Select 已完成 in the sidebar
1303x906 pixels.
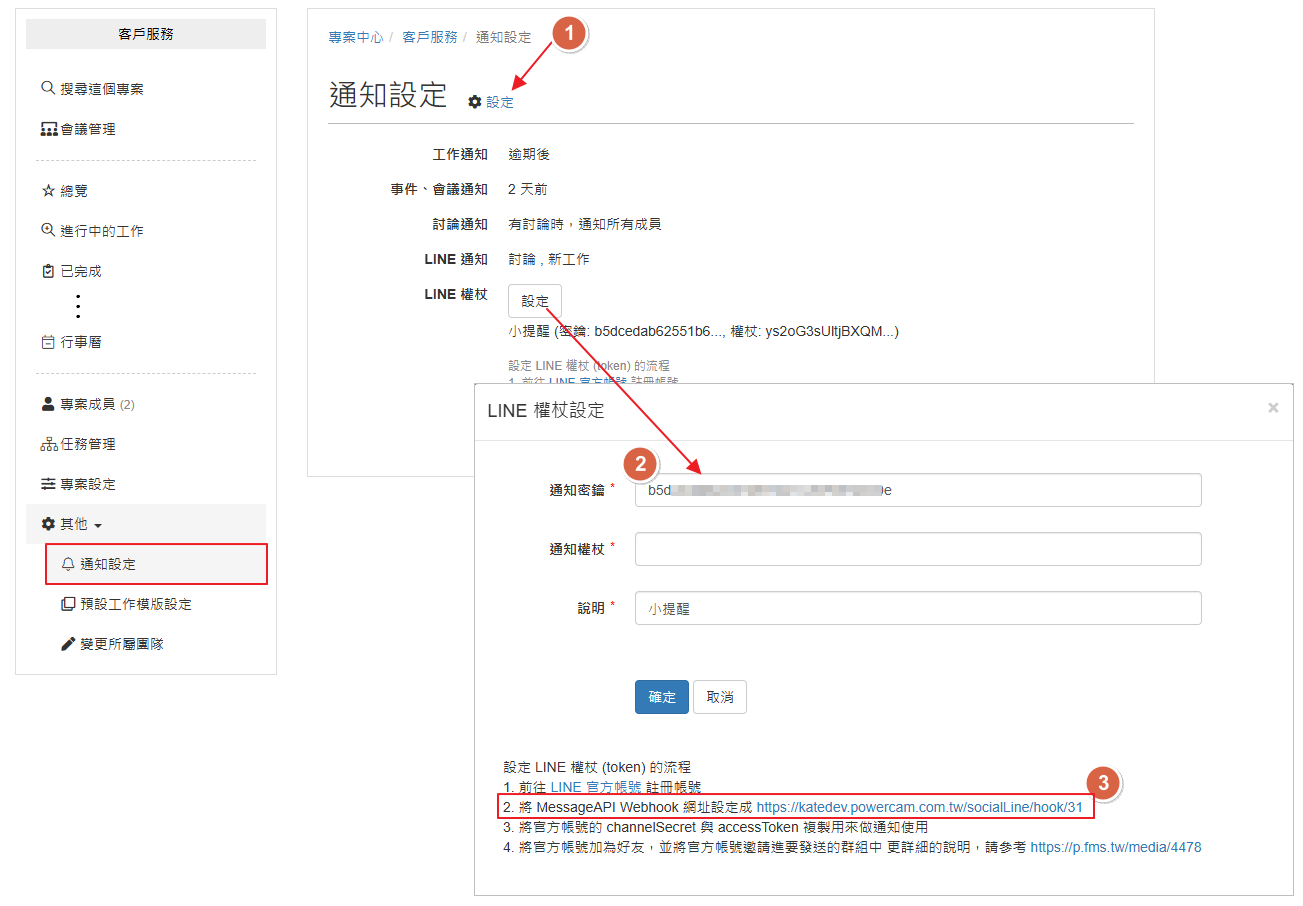pyautogui.click(x=81, y=271)
